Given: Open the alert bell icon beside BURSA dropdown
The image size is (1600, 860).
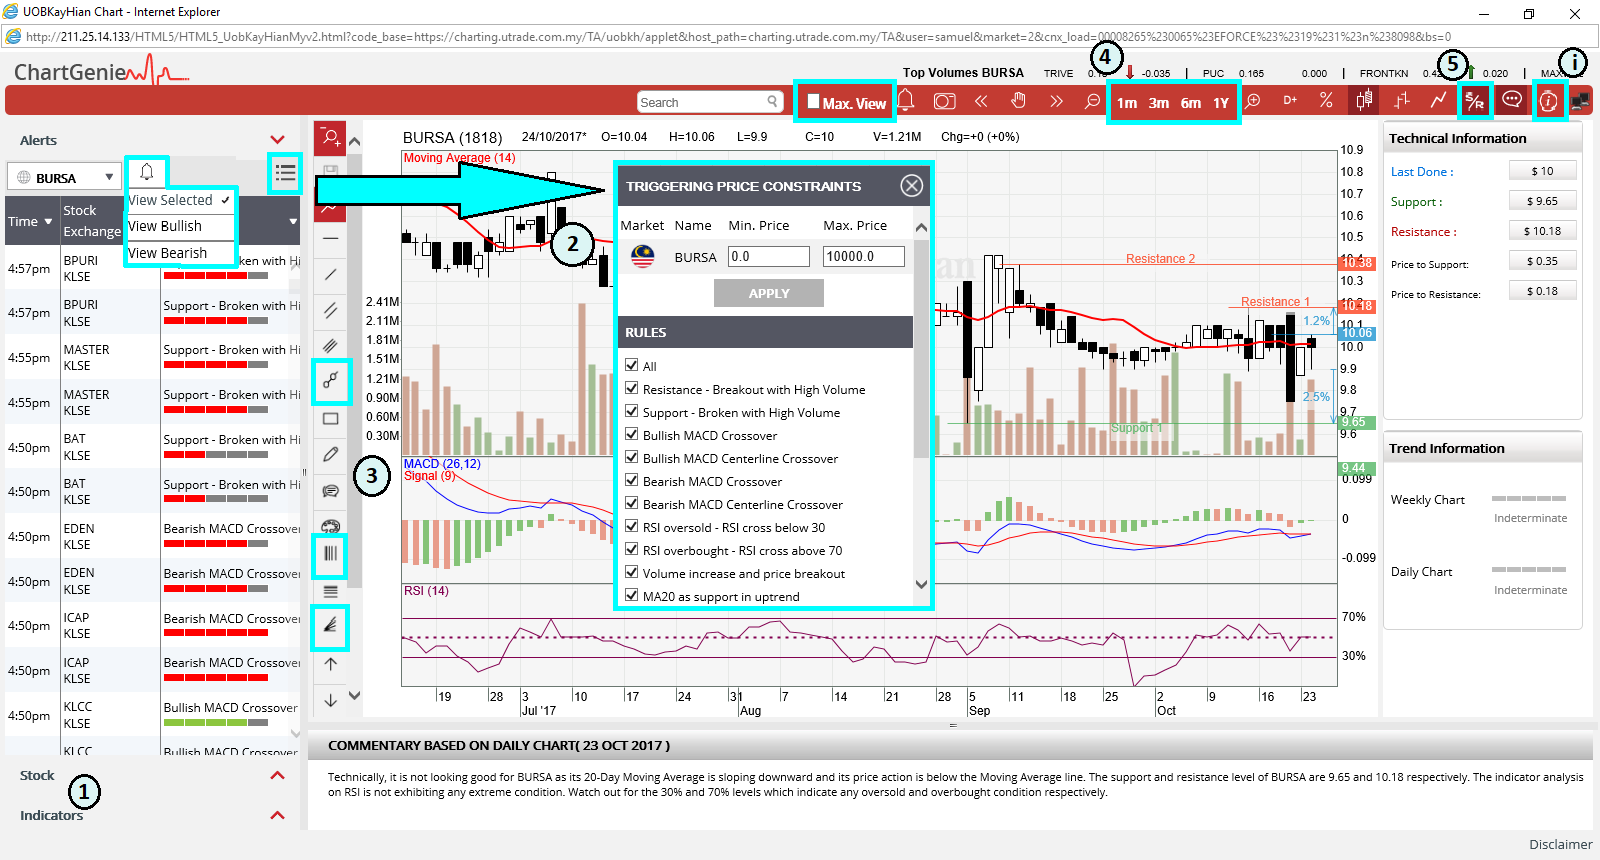Looking at the screenshot, I should pyautogui.click(x=147, y=172).
